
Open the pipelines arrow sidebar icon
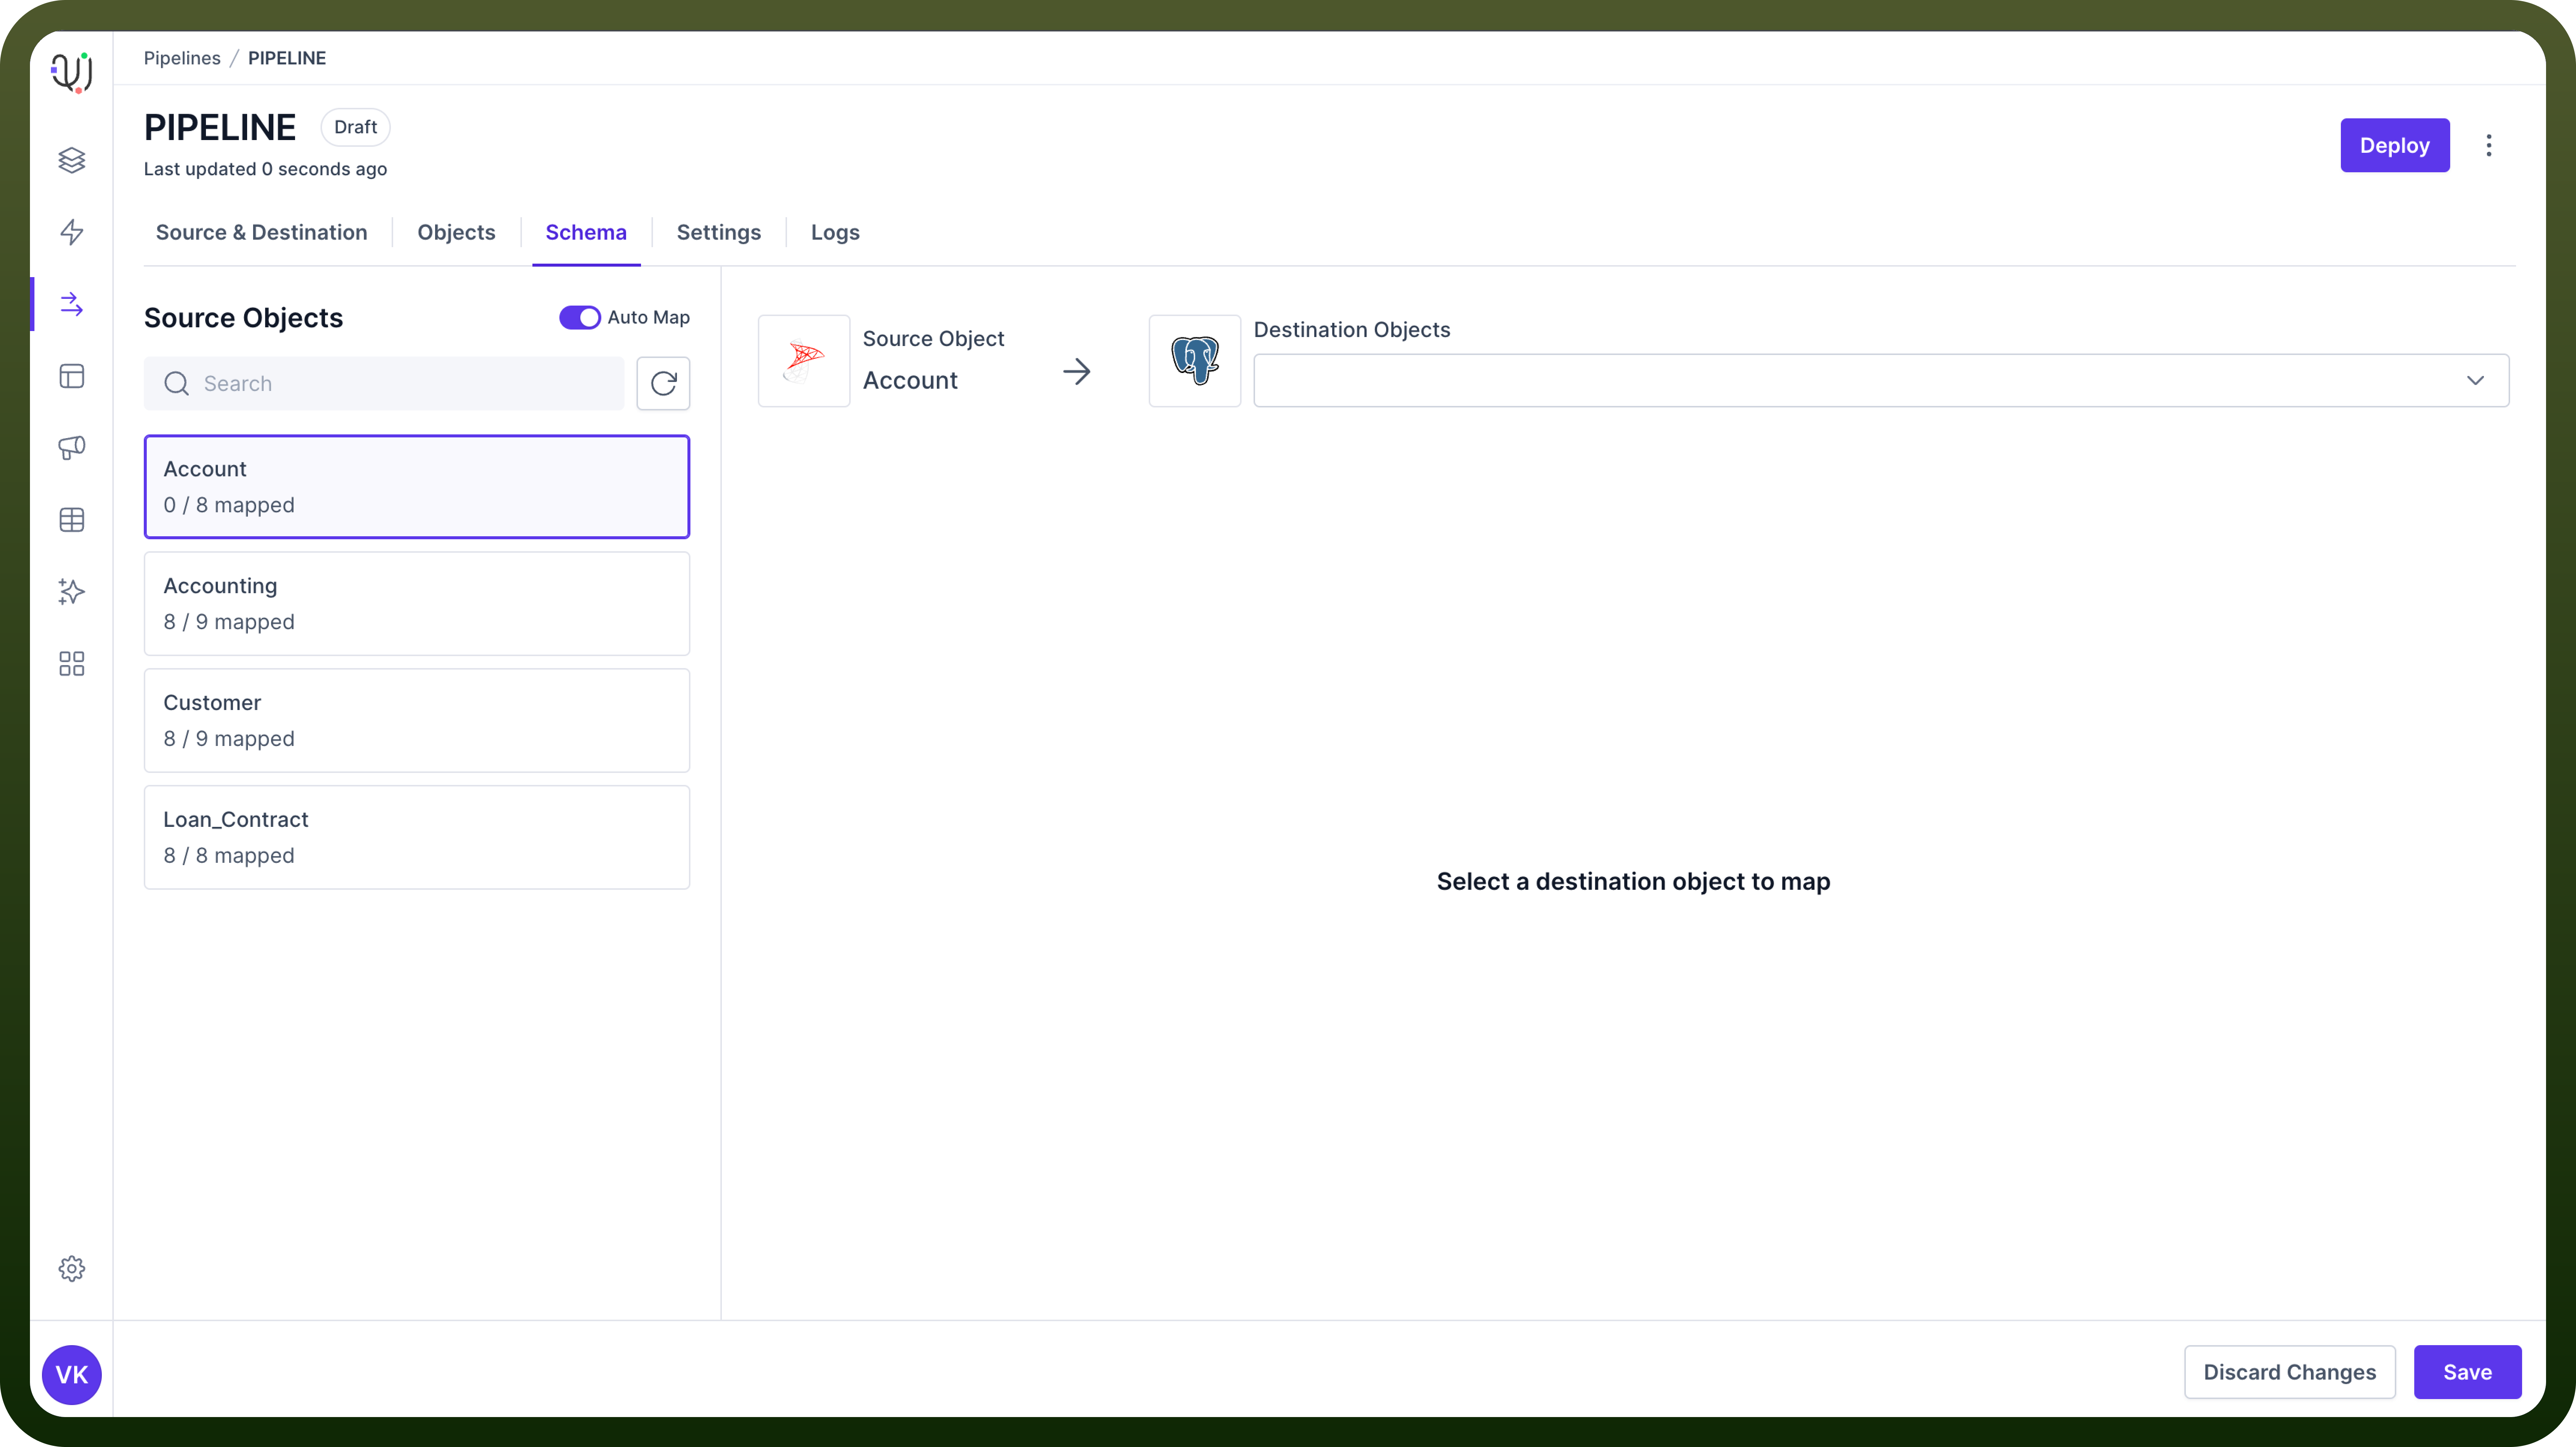[71, 304]
